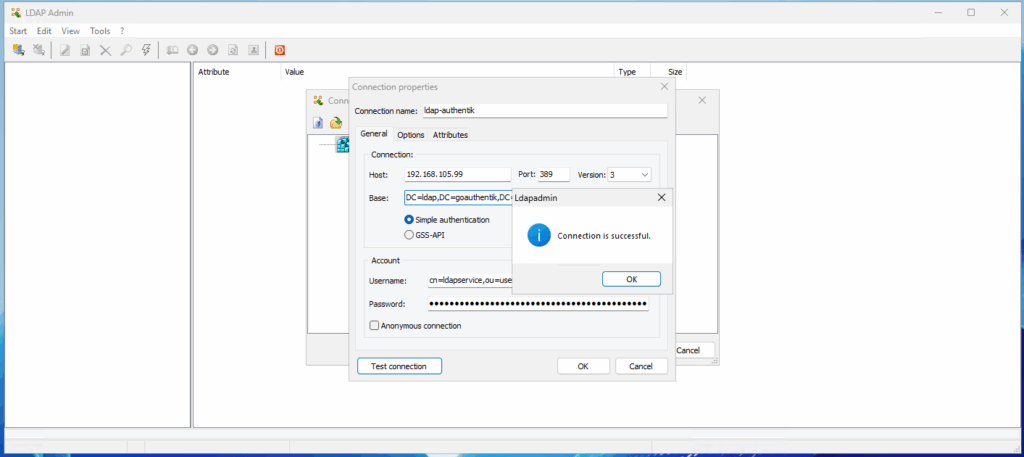Click the forward arrow toolbar icon

212,49
